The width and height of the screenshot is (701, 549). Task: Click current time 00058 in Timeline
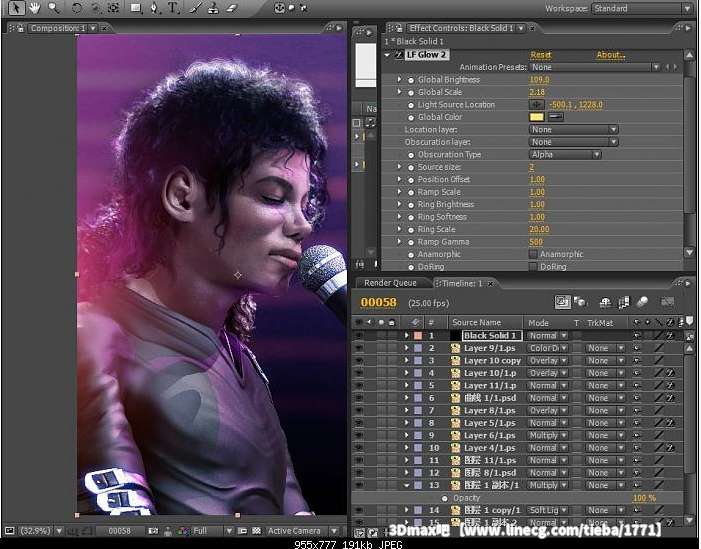click(378, 303)
